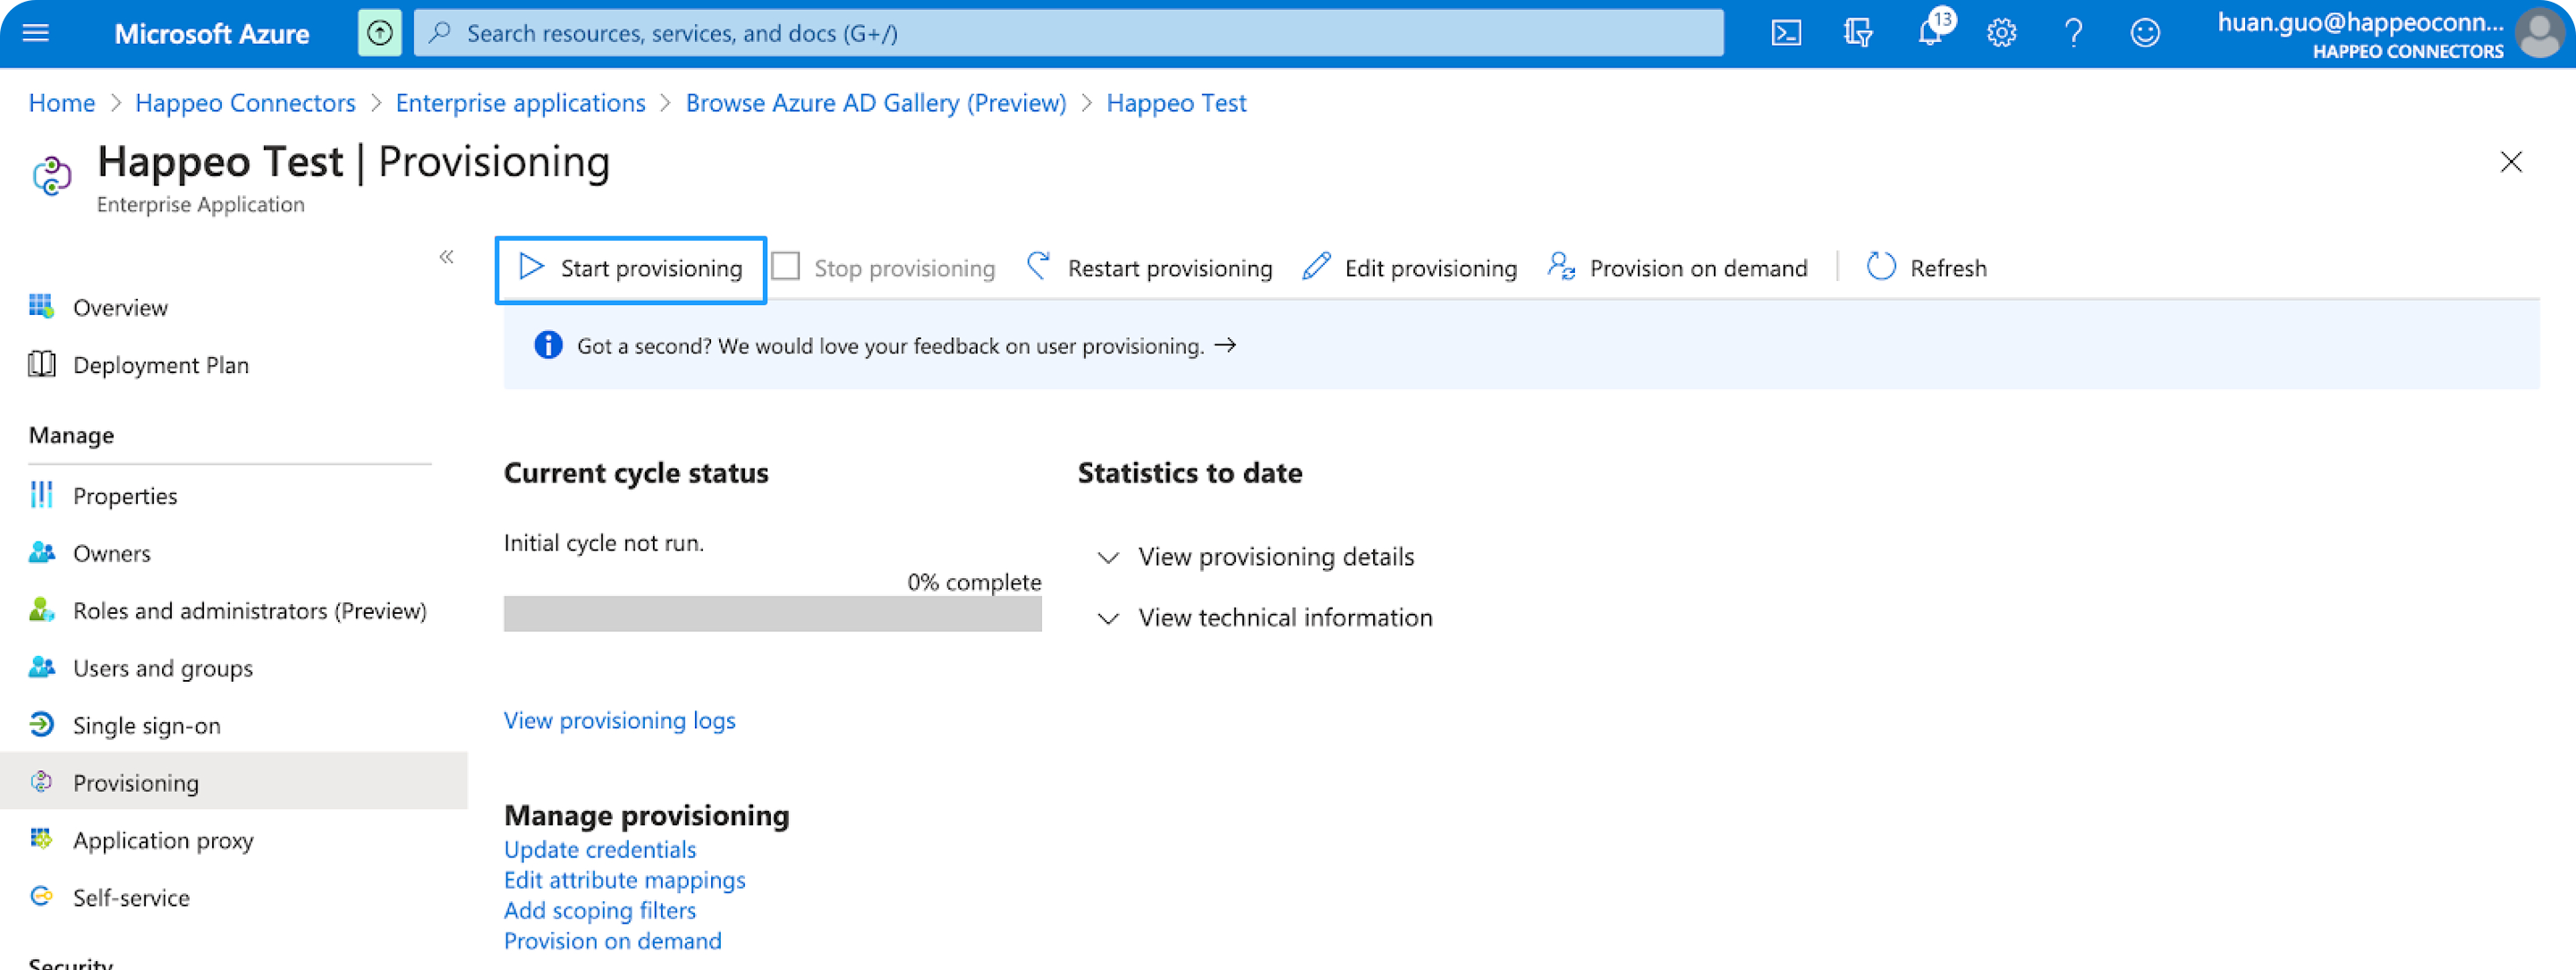Open Cloud Shell icon in top bar
This screenshot has width=2576, height=970.
1786,33
